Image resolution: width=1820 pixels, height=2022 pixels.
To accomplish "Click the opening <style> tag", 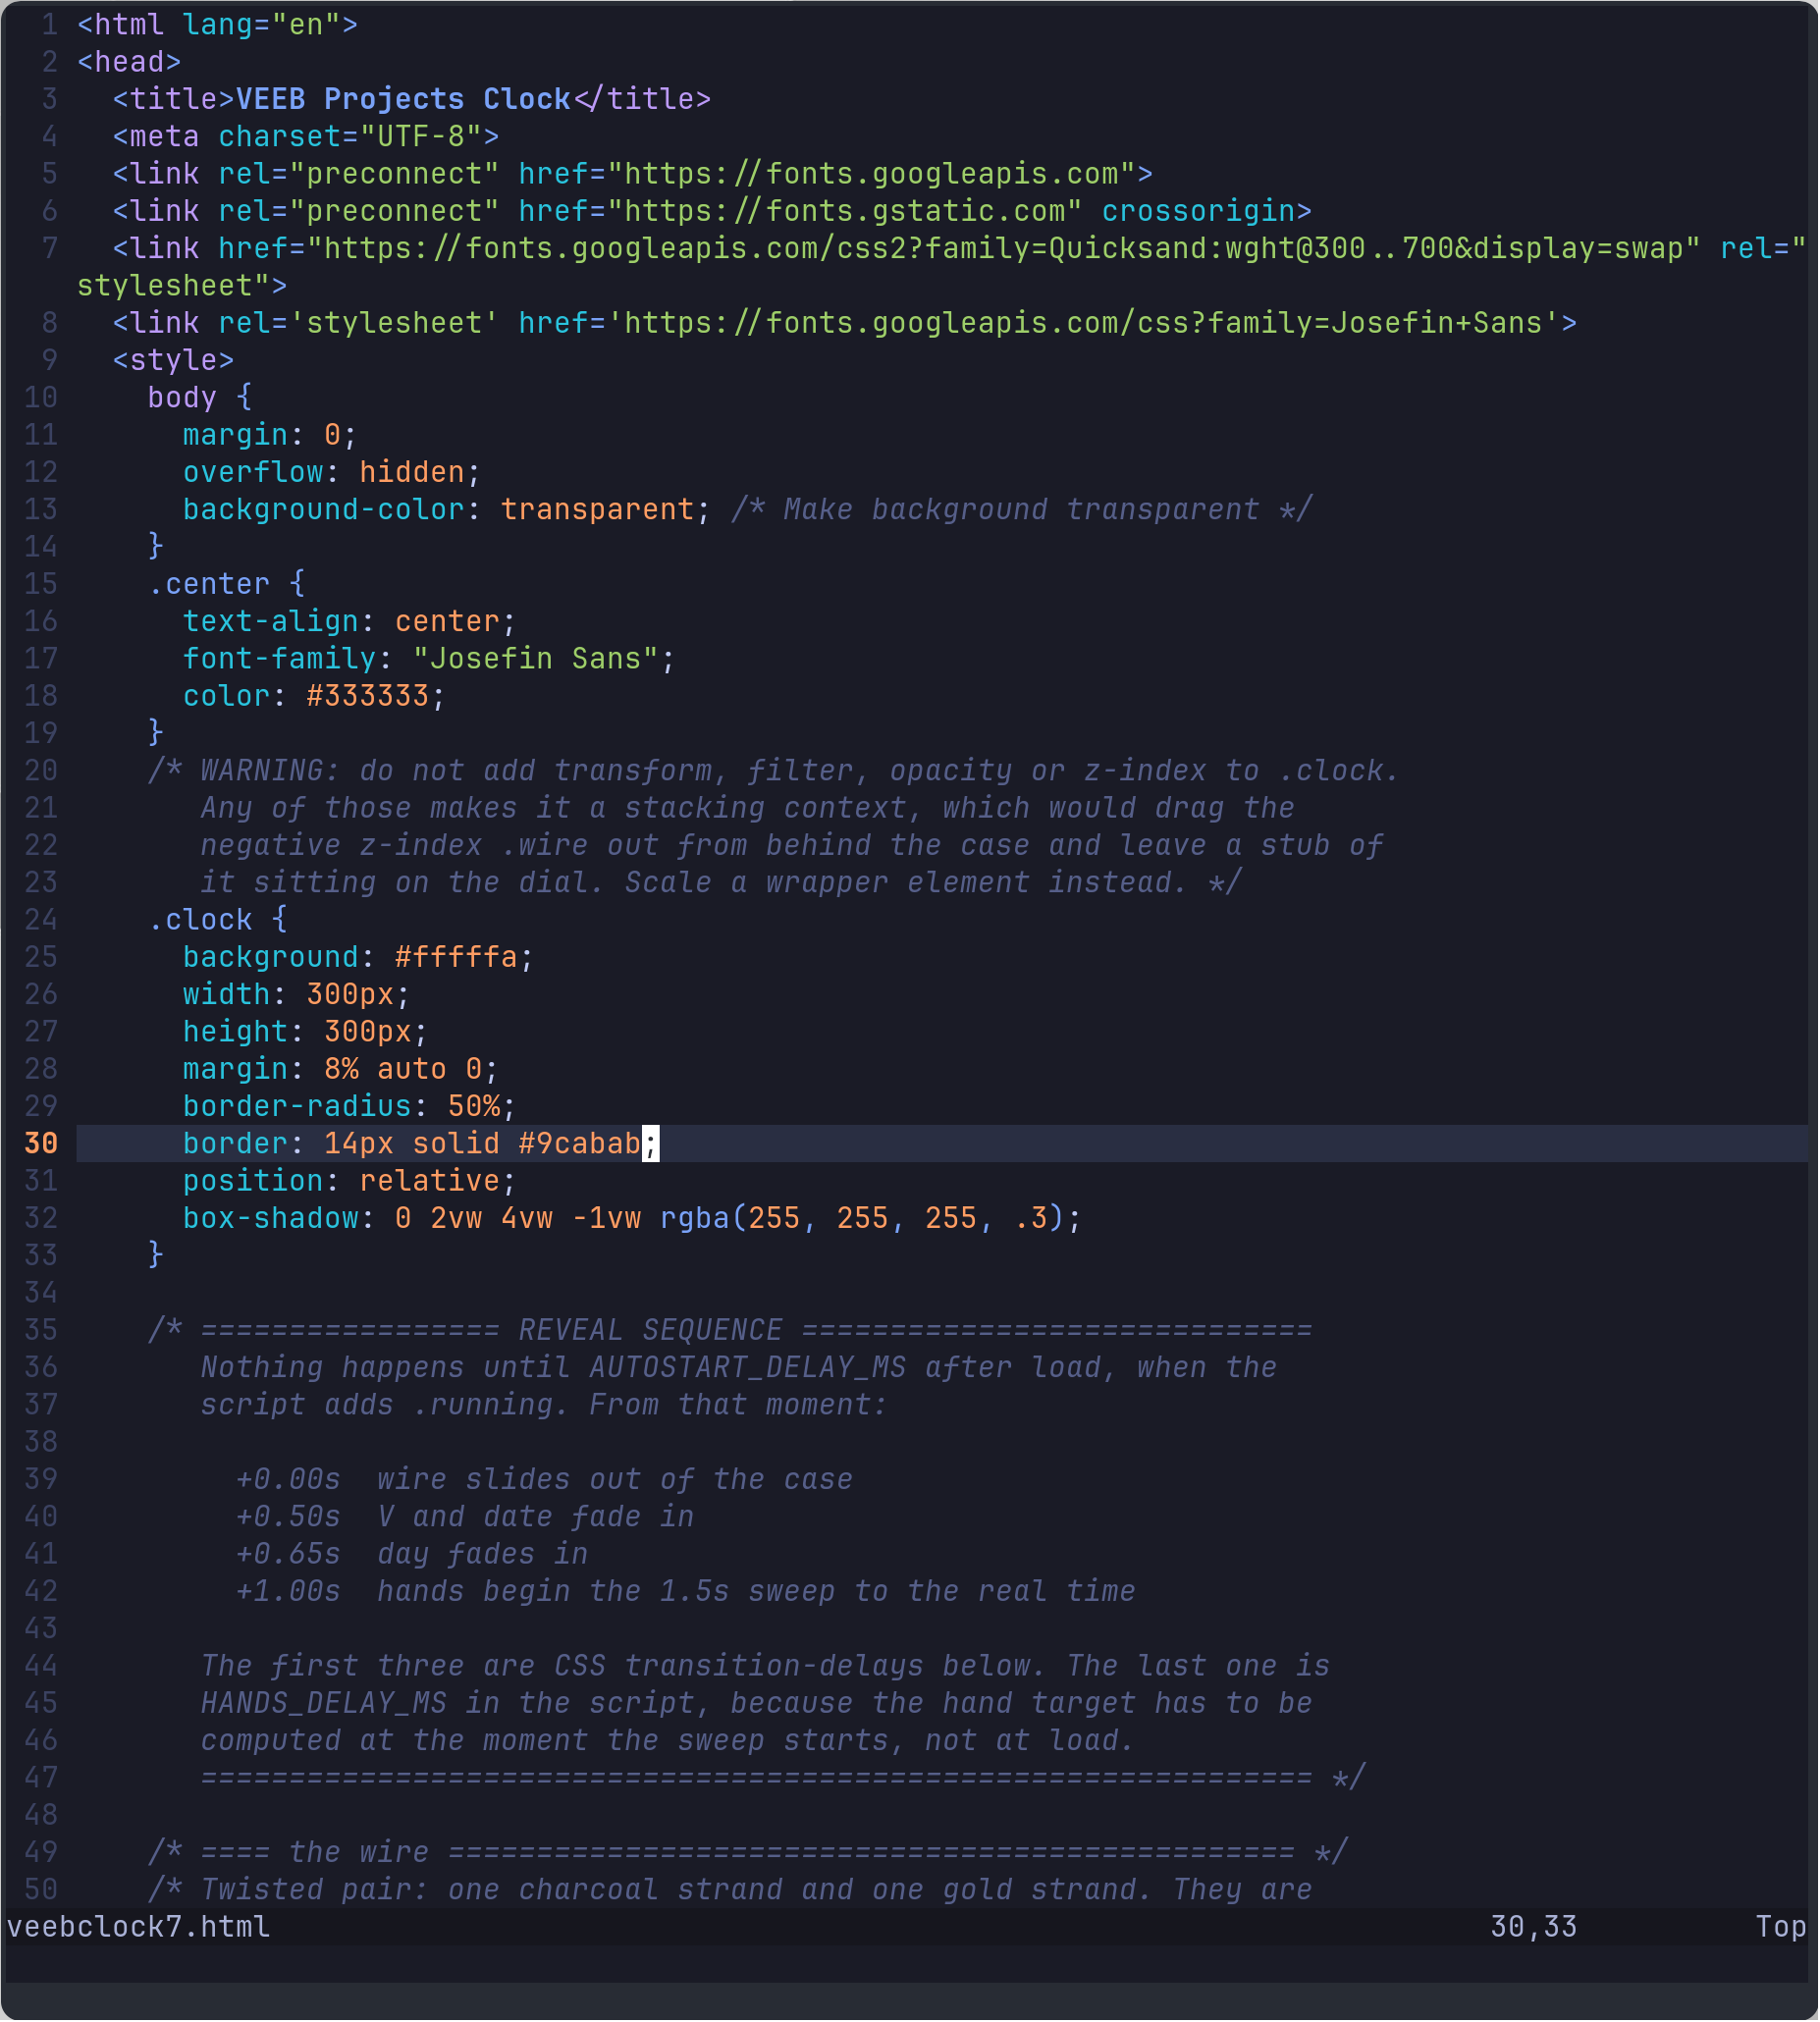I will click(174, 360).
